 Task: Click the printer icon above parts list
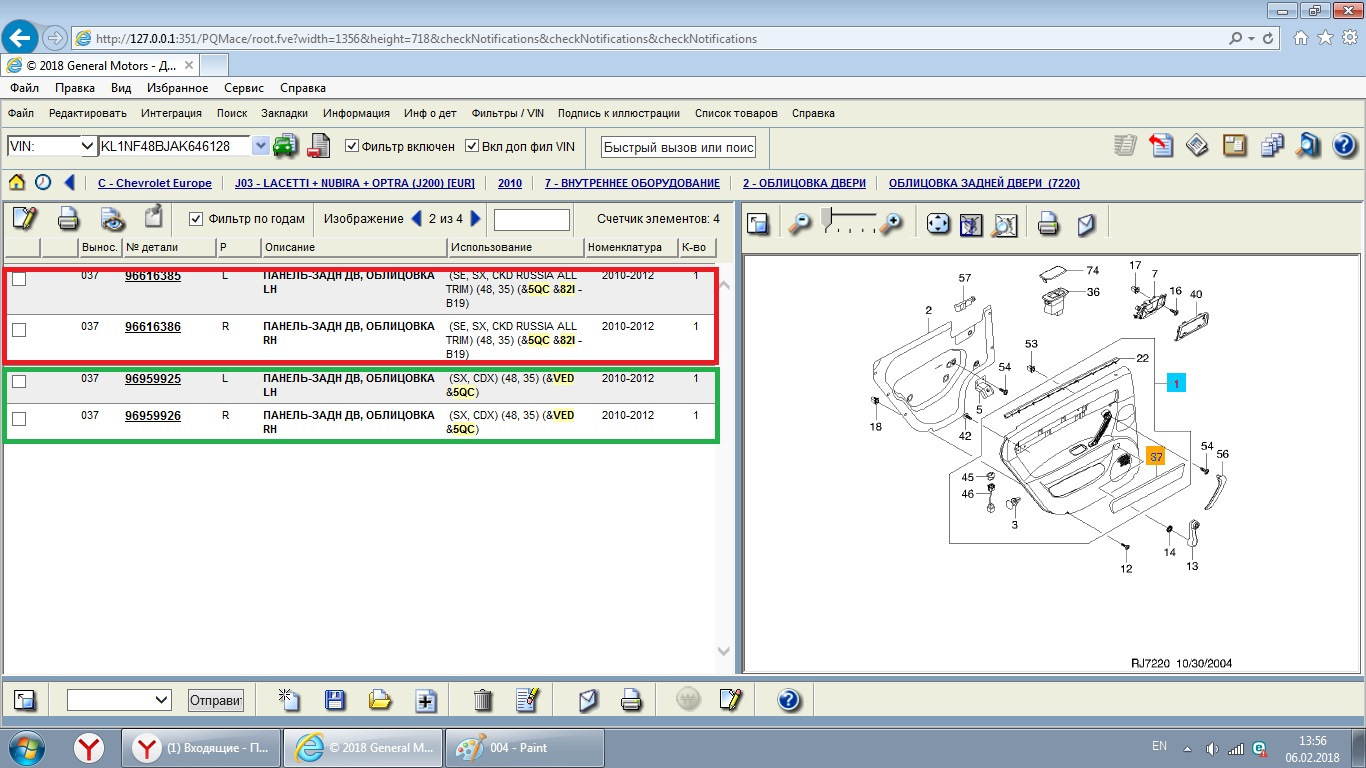pos(68,218)
